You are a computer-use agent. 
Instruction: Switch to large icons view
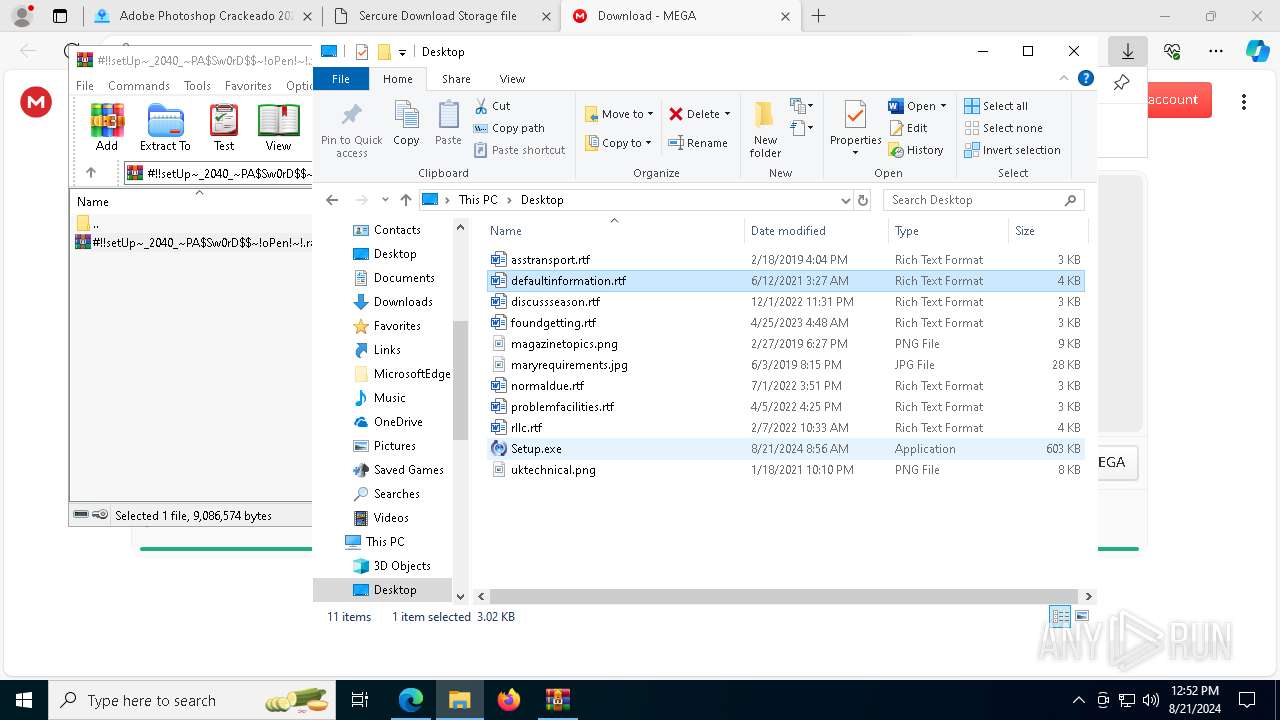[1081, 616]
